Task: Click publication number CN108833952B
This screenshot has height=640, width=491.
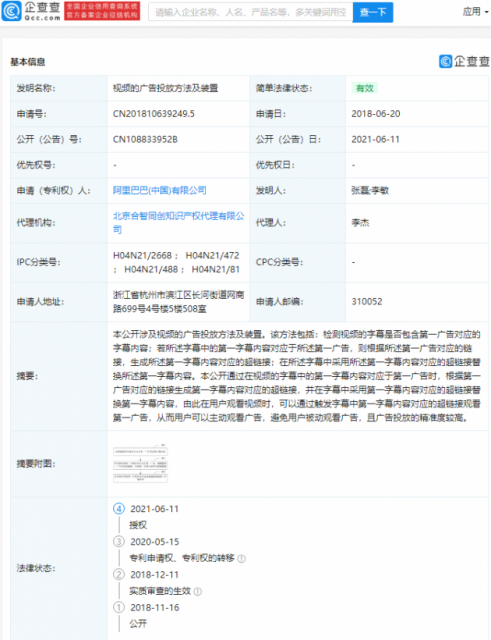Action: tap(145, 140)
